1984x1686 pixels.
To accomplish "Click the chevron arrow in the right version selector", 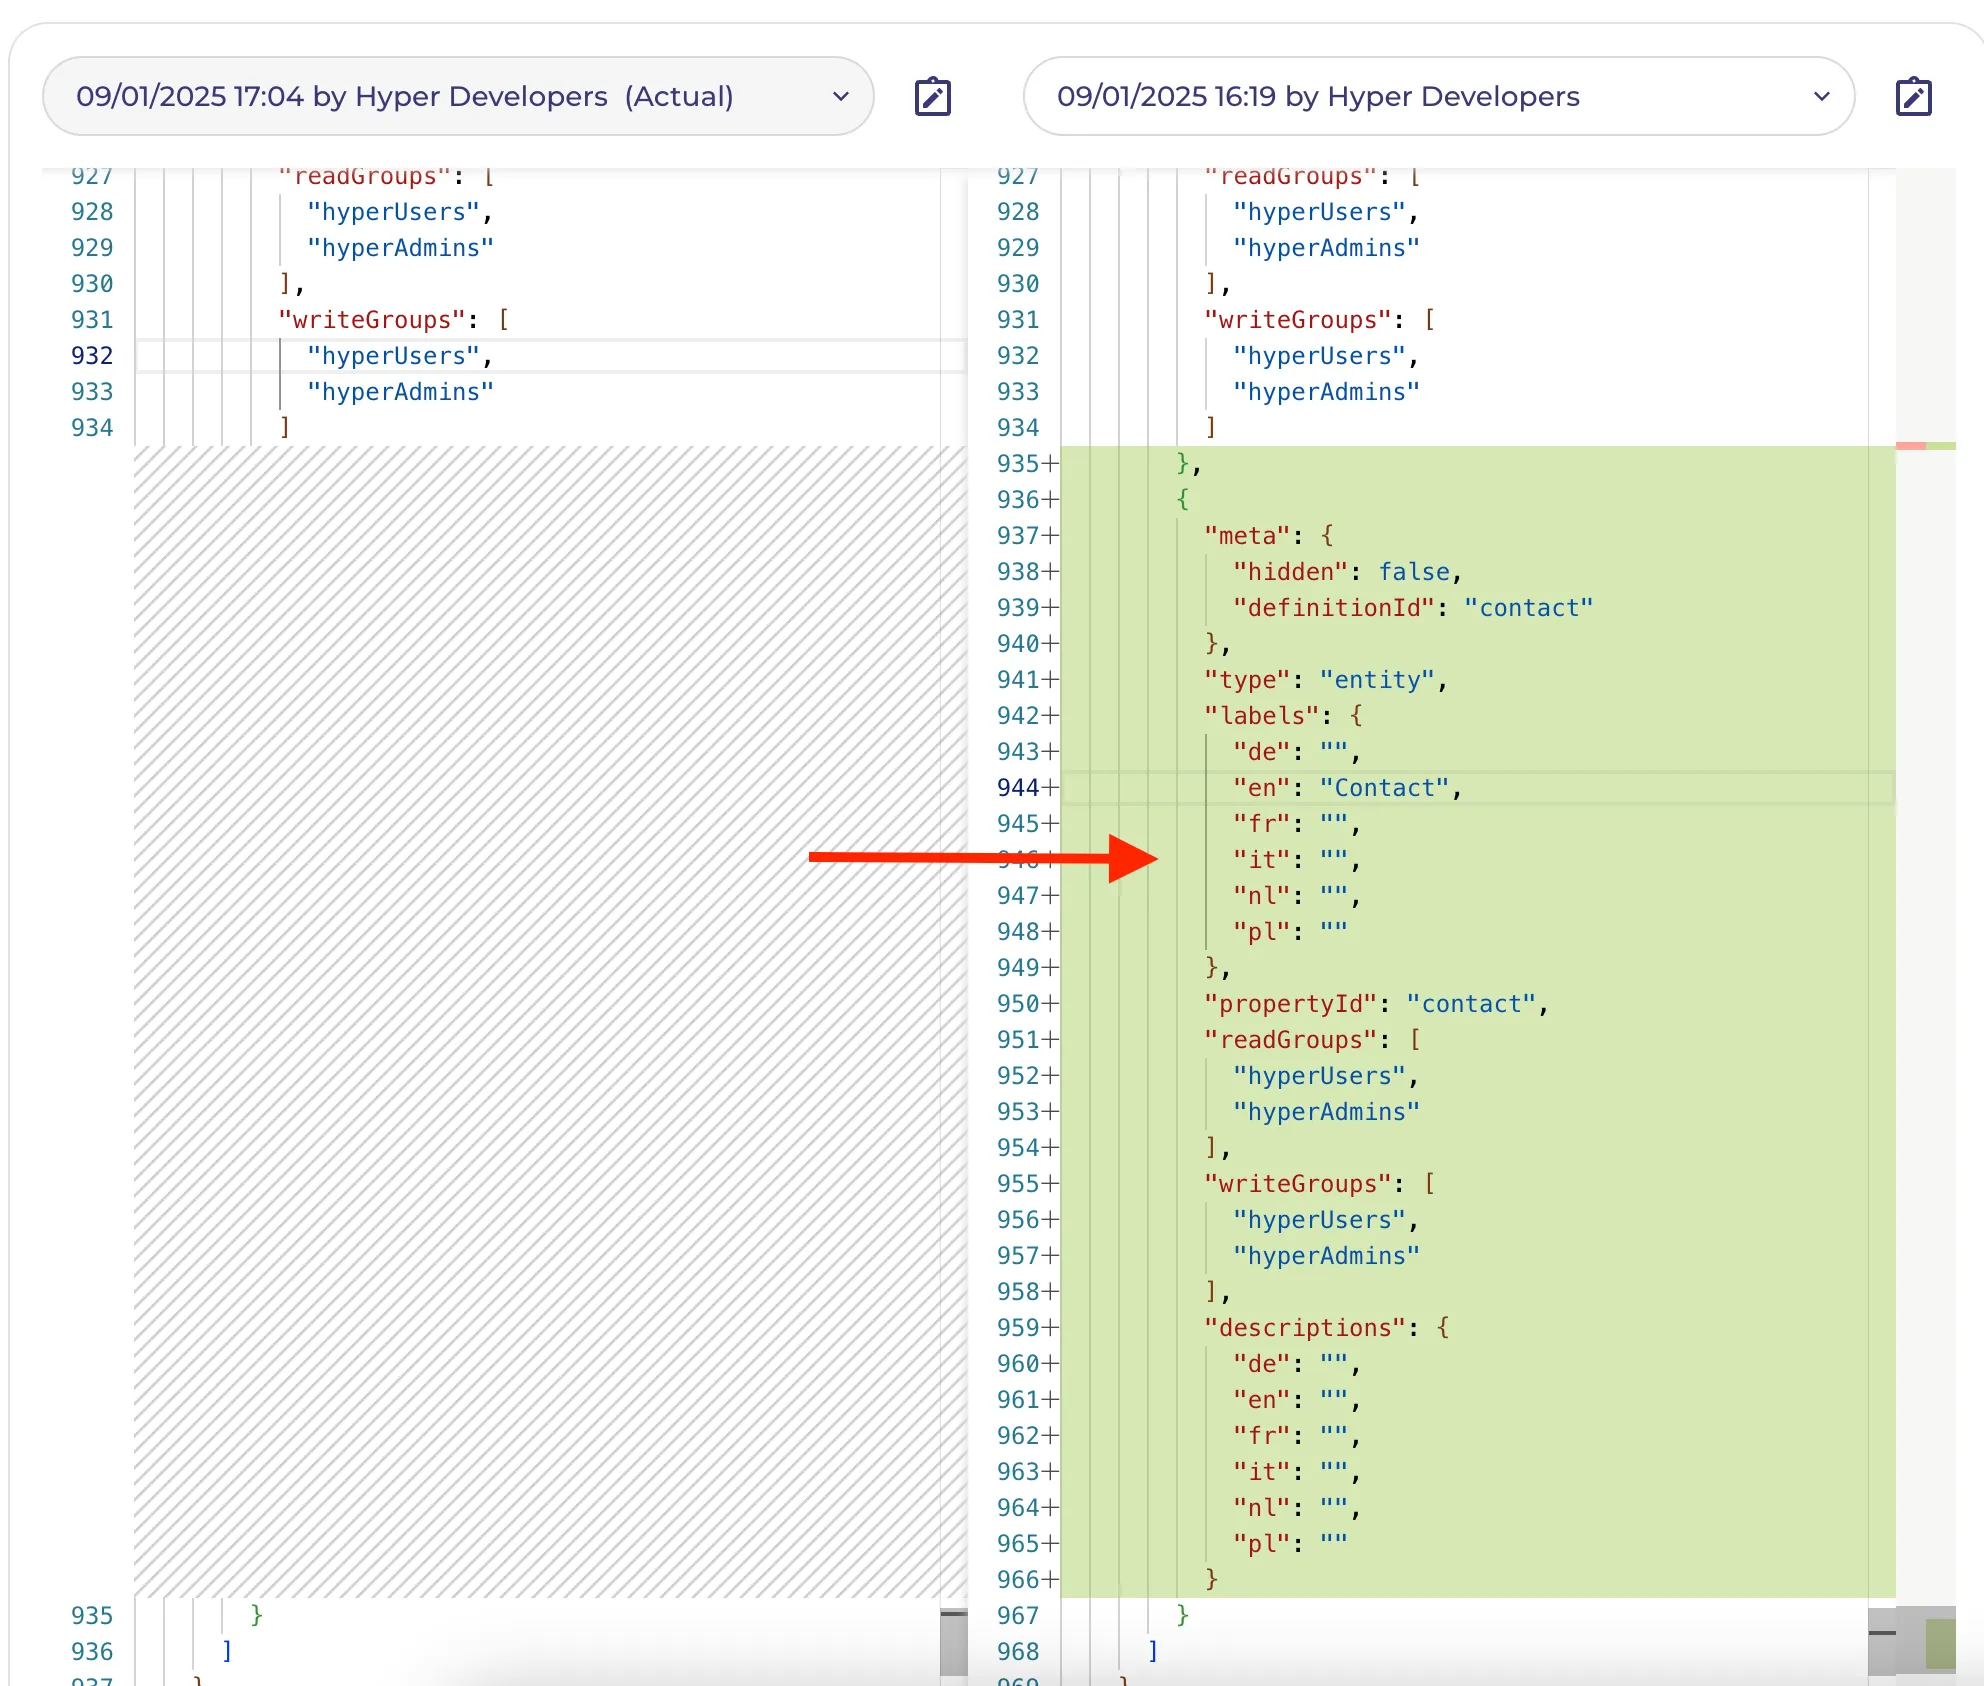I will click(1822, 96).
